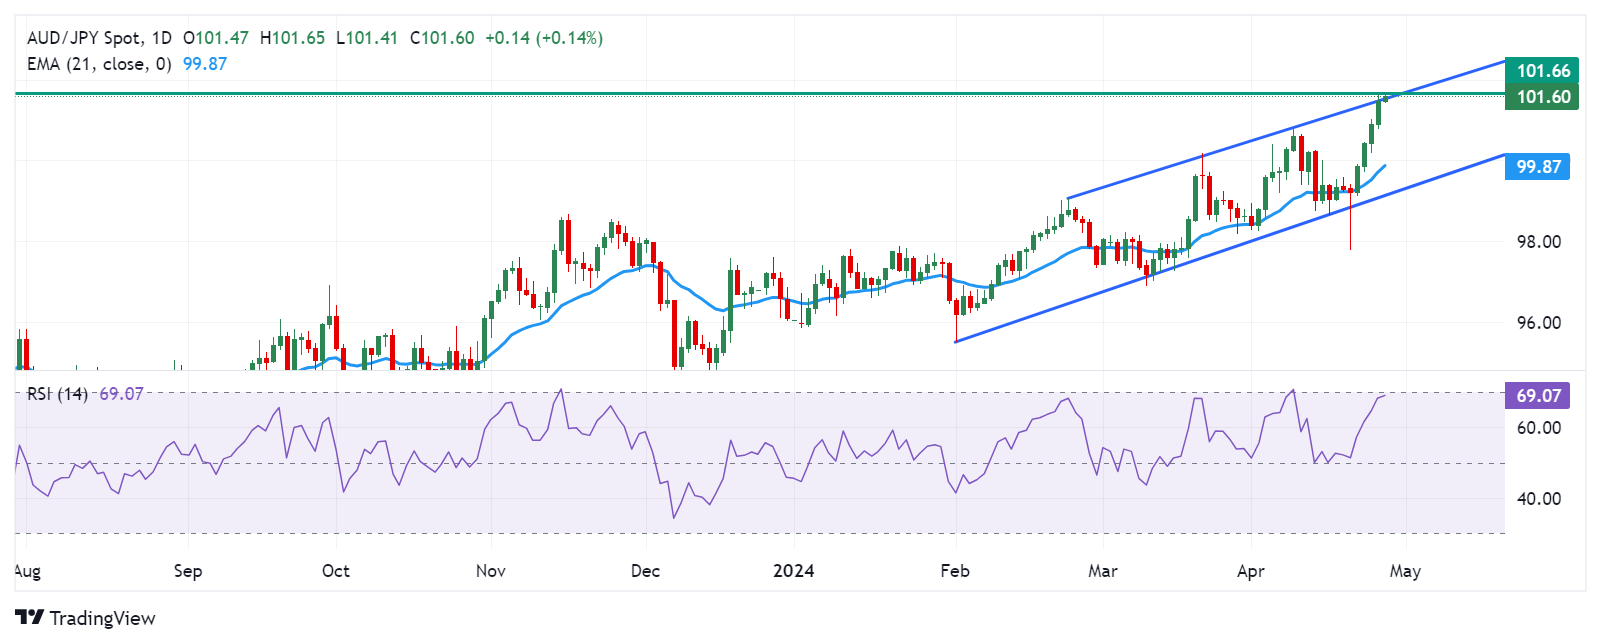Viewport: 1601px width, 644px height.
Task: Click the +0.14 (+0.14%) change value
Action: (x=544, y=38)
